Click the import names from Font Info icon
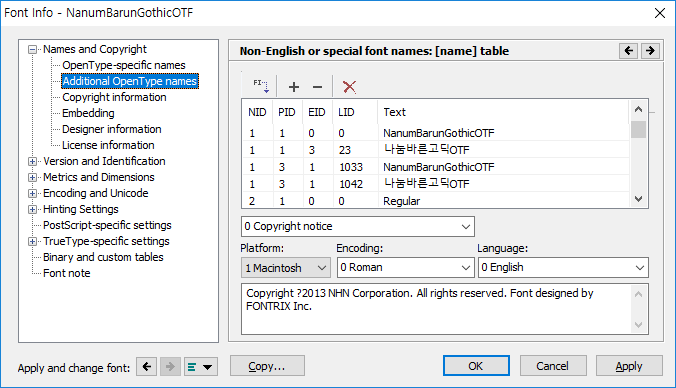Image resolution: width=676 pixels, height=388 pixels. click(261, 86)
